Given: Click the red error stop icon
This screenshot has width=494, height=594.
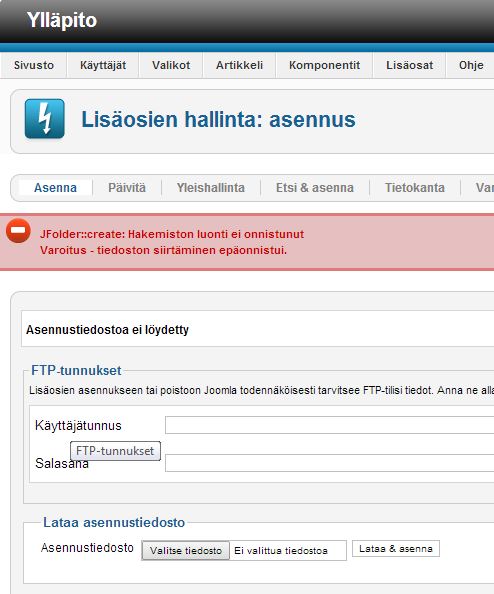Looking at the screenshot, I should pyautogui.click(x=18, y=231).
